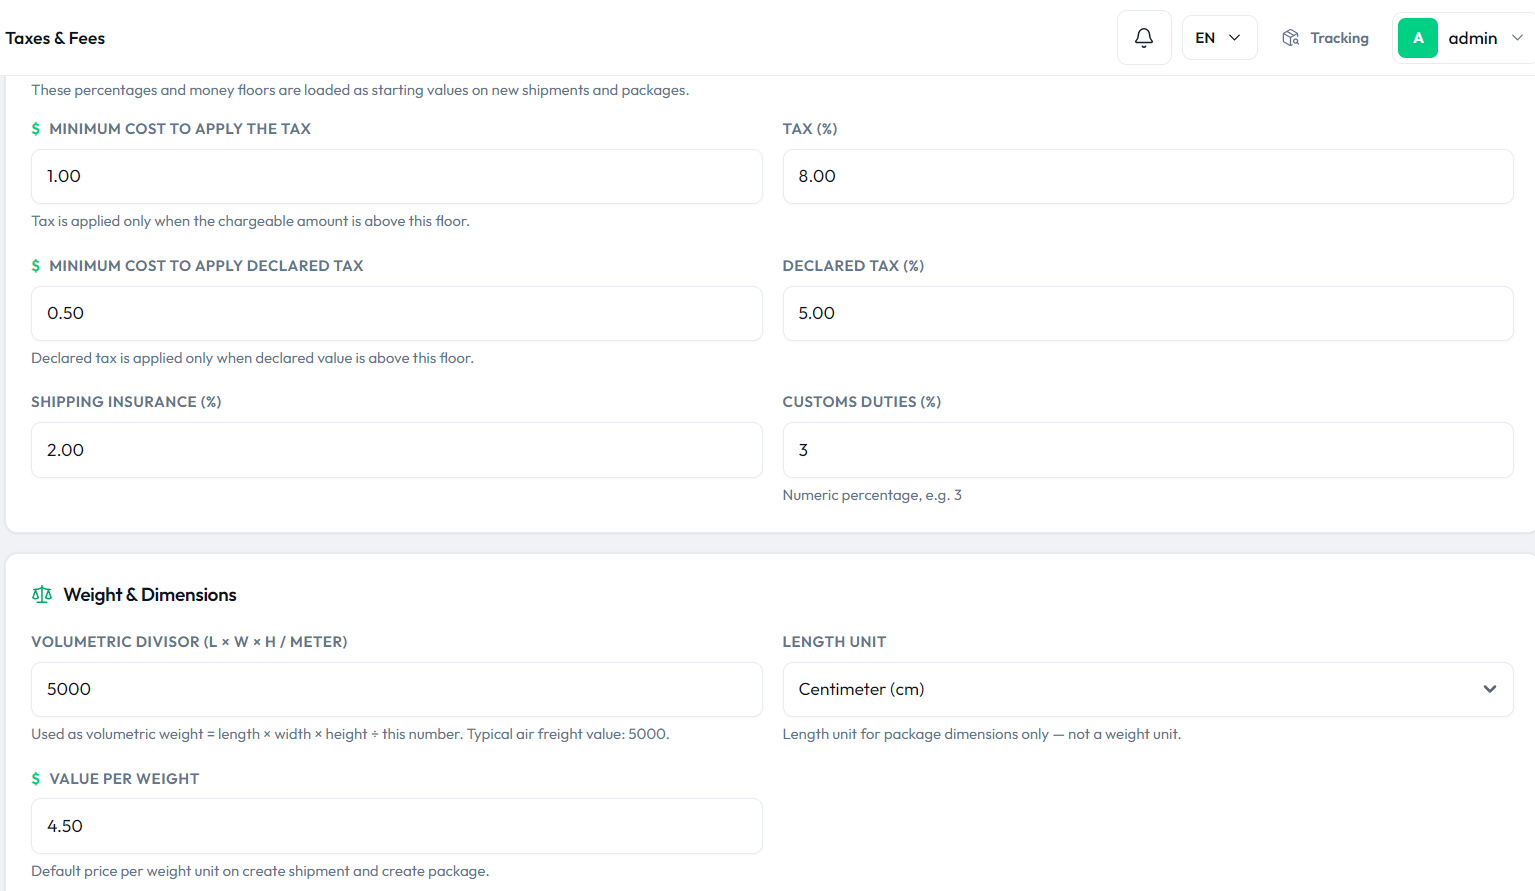This screenshot has width=1535, height=891.
Task: Click the "Declared tax is applied only" hint
Action: (x=252, y=358)
